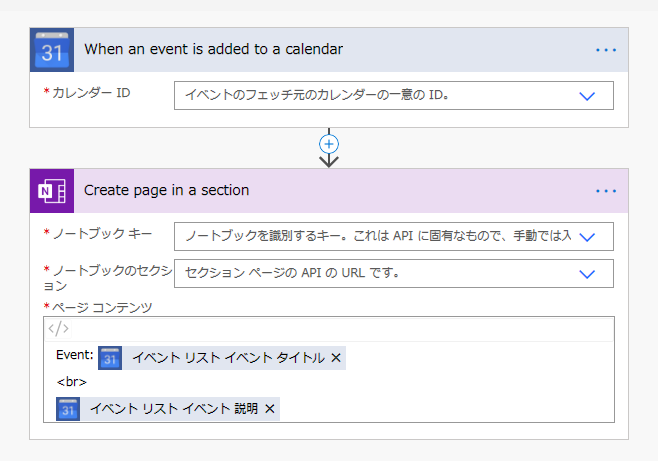Expand the カレンダー ID dropdown
This screenshot has height=461, width=658.
(587, 96)
